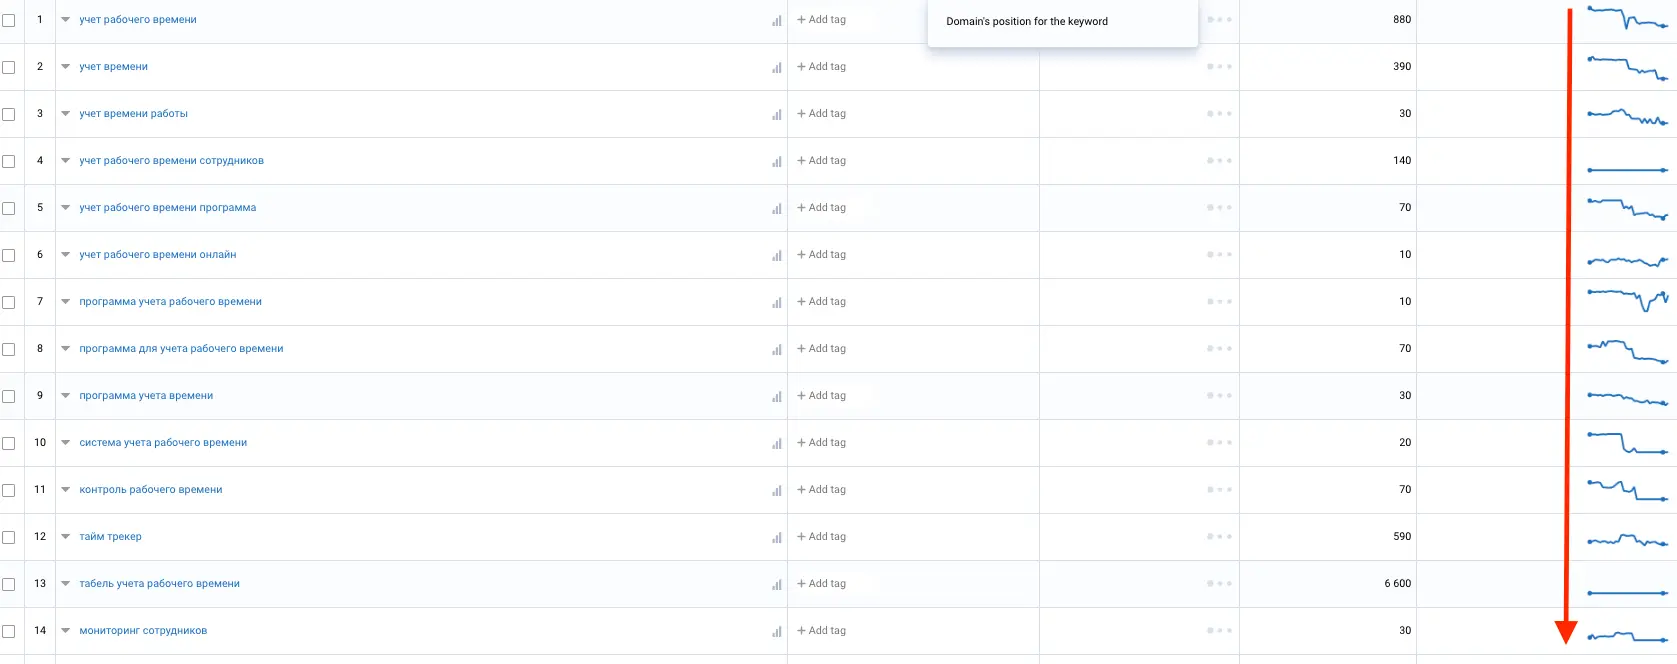The image size is (1677, 664).
Task: Tick checkbox for row 4 учет рабочего времени сотрудников
Action: click(9, 161)
